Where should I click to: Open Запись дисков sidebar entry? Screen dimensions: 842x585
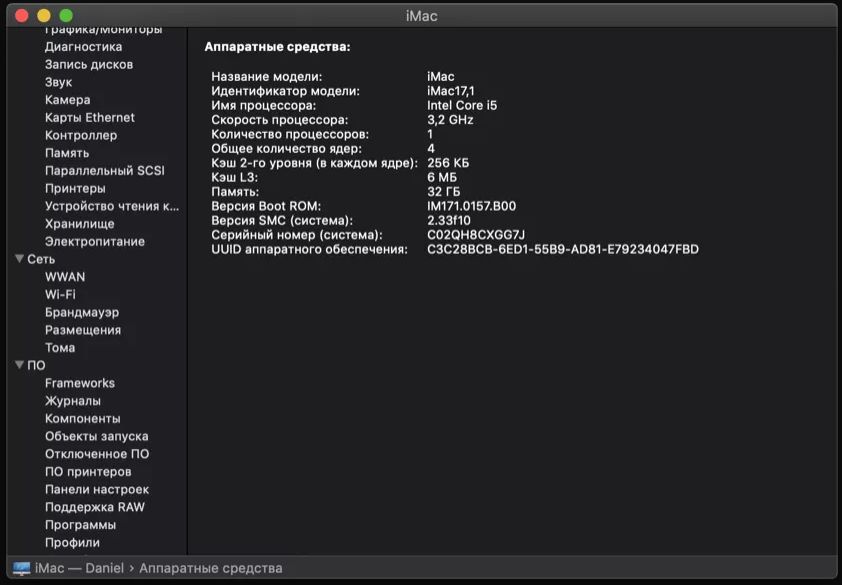89,64
